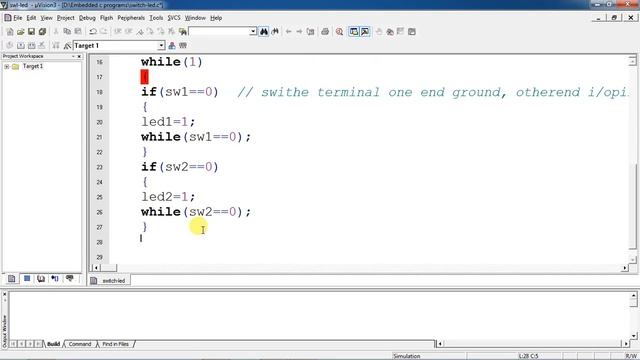Click line number 28 in the gutter
Screen dimensions: 640x360
[100, 242]
